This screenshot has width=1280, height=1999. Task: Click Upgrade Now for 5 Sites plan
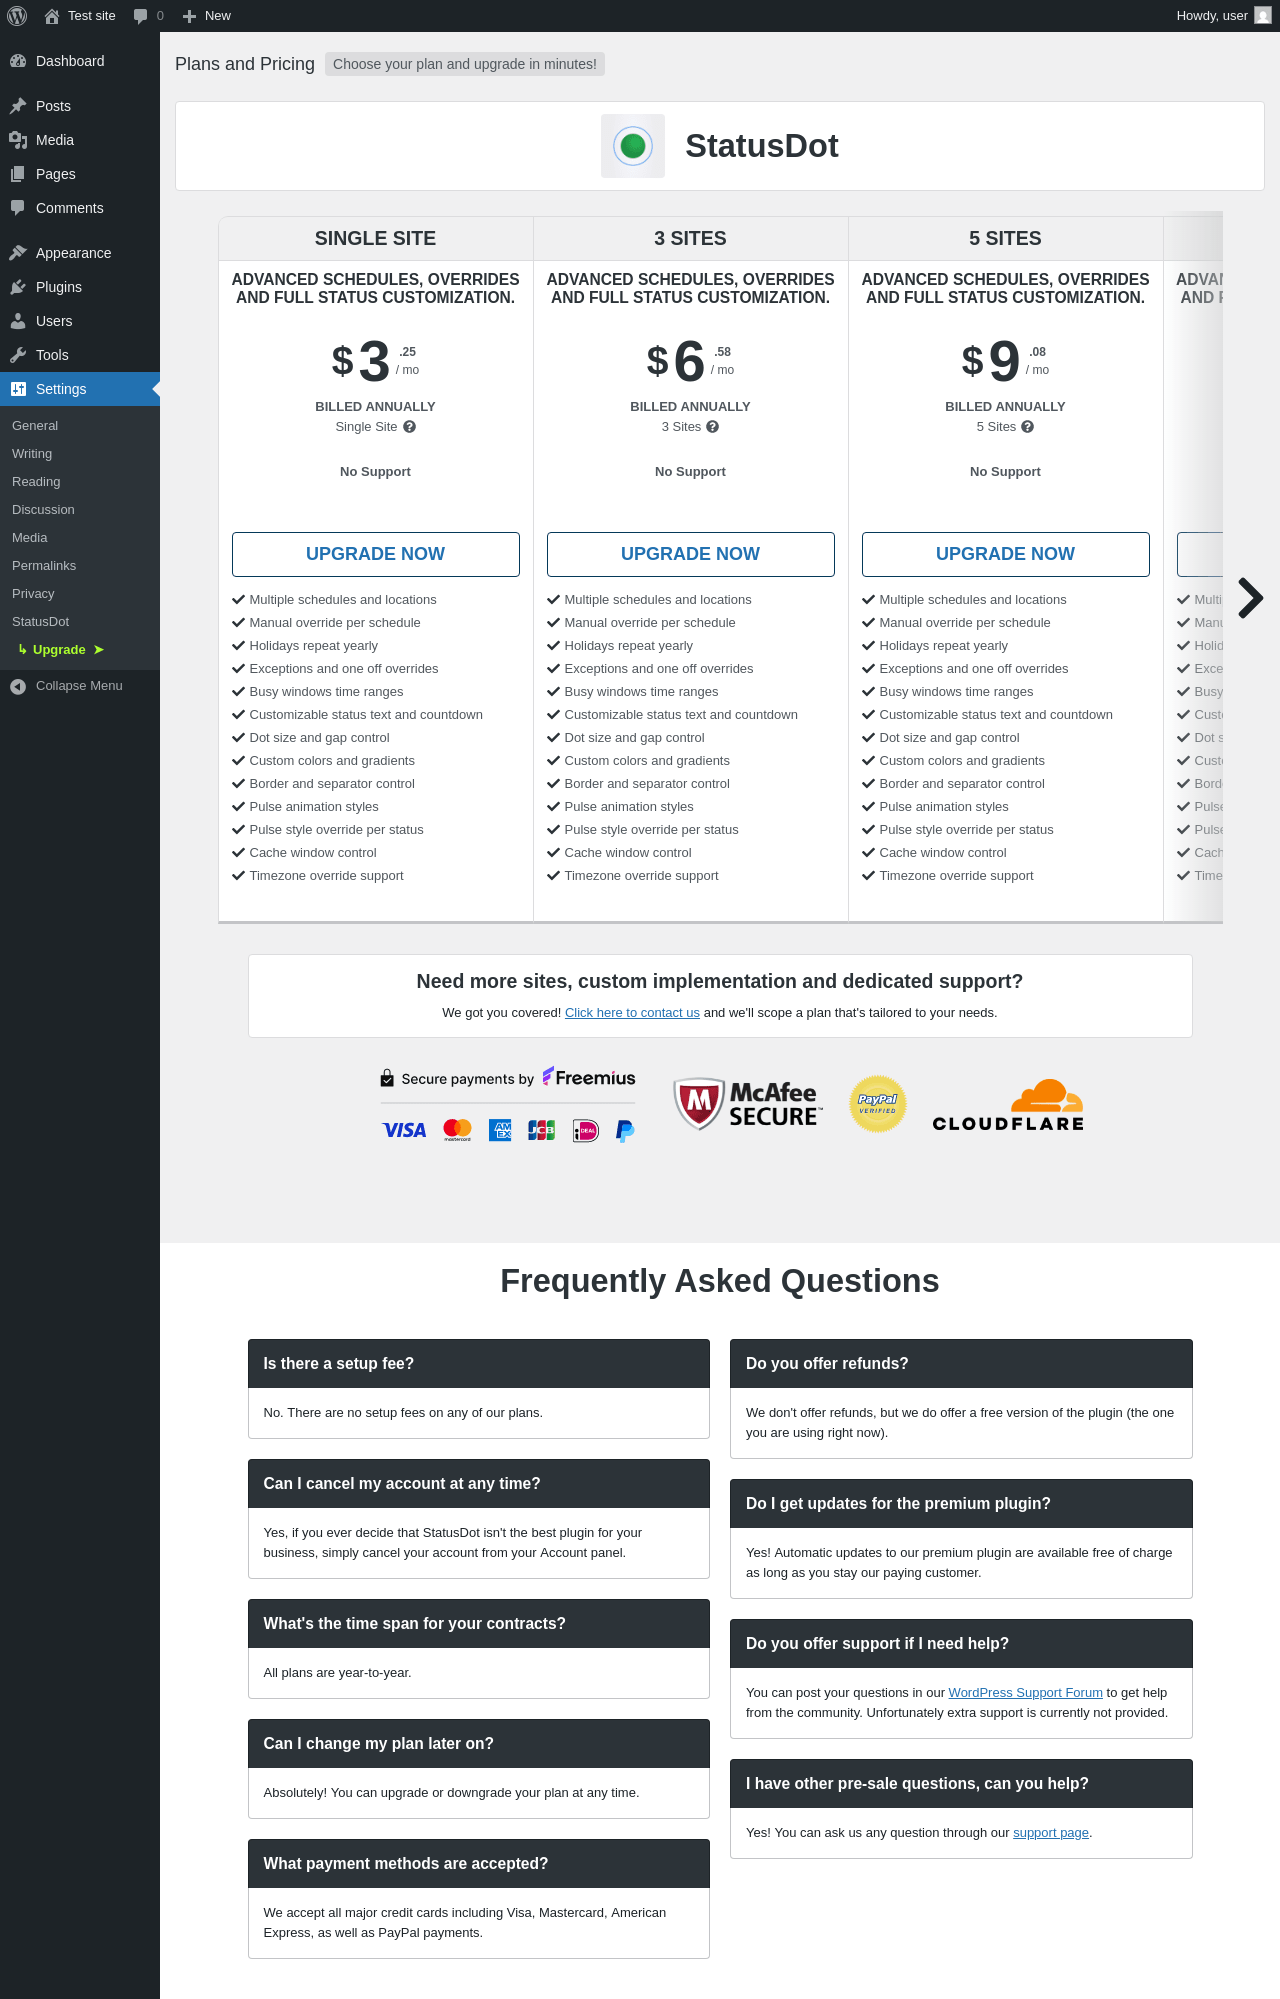(x=1006, y=554)
